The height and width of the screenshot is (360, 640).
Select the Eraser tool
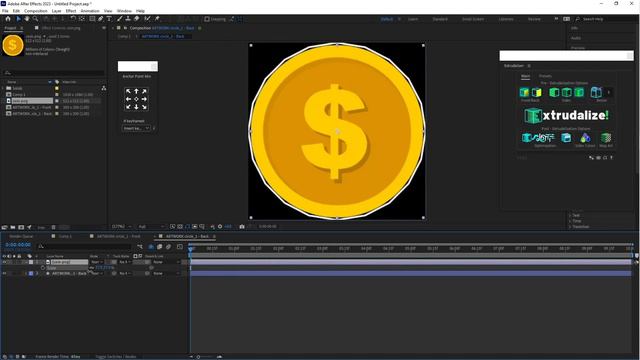coord(137,19)
